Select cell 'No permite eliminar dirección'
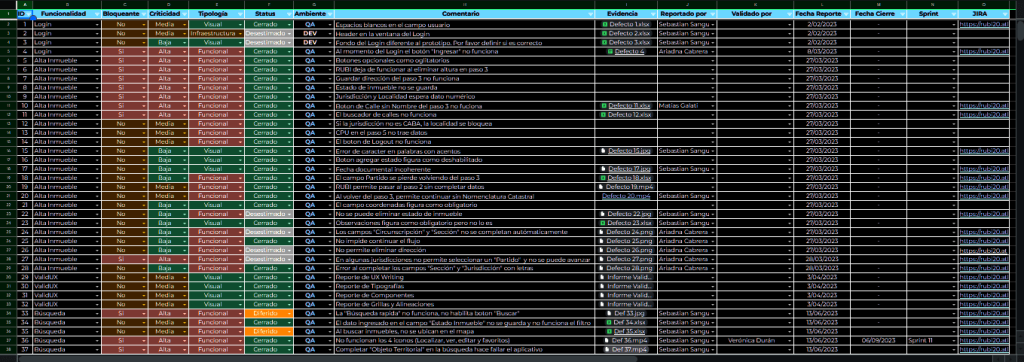 click(x=464, y=250)
